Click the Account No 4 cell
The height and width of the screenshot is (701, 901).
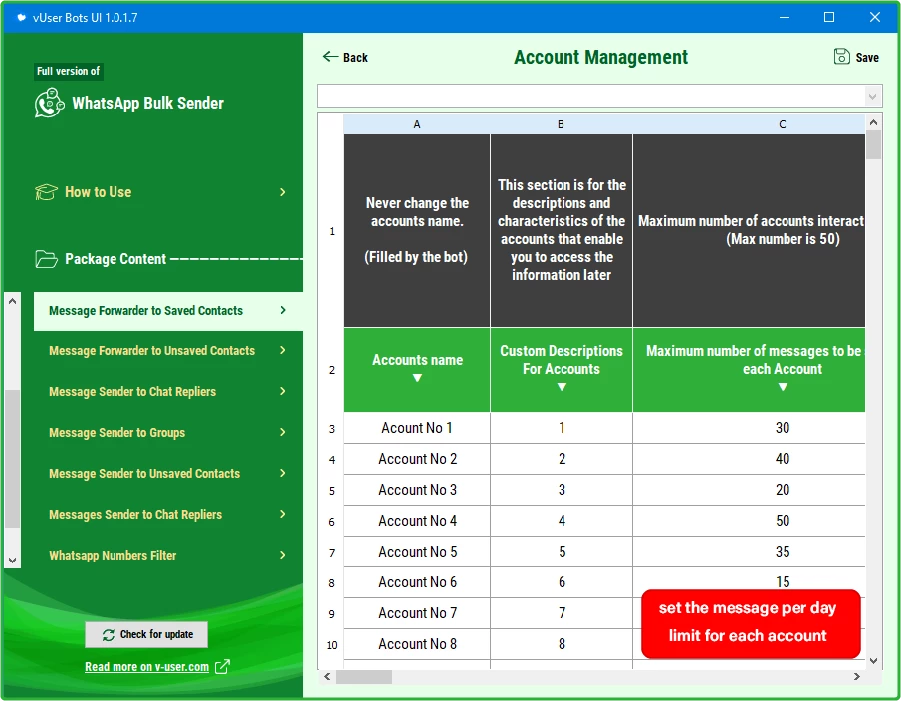(417, 521)
